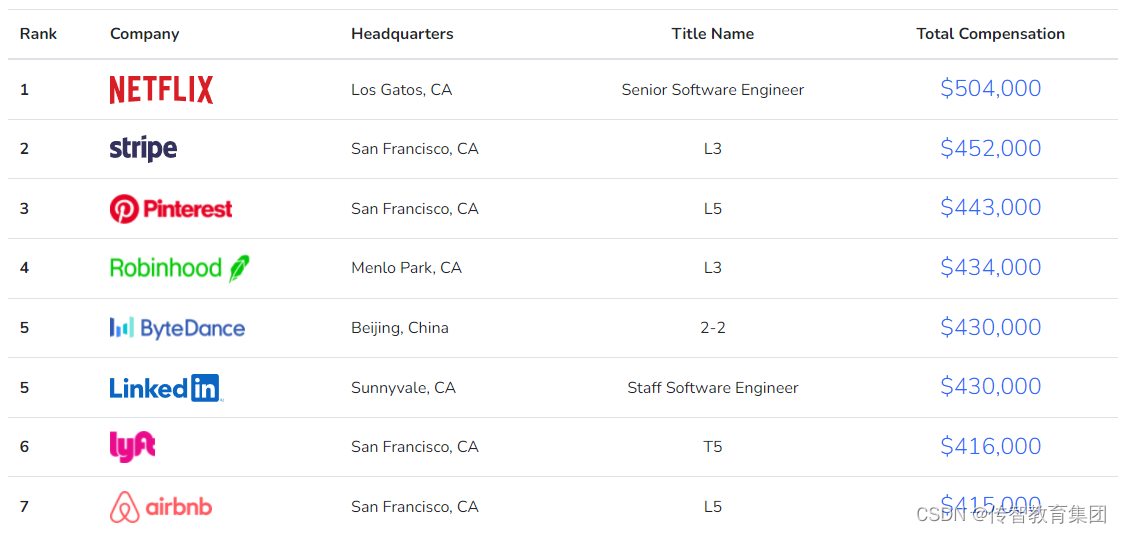The width and height of the screenshot is (1121, 533).
Task: Open the ByteDance logo
Action: (x=177, y=328)
